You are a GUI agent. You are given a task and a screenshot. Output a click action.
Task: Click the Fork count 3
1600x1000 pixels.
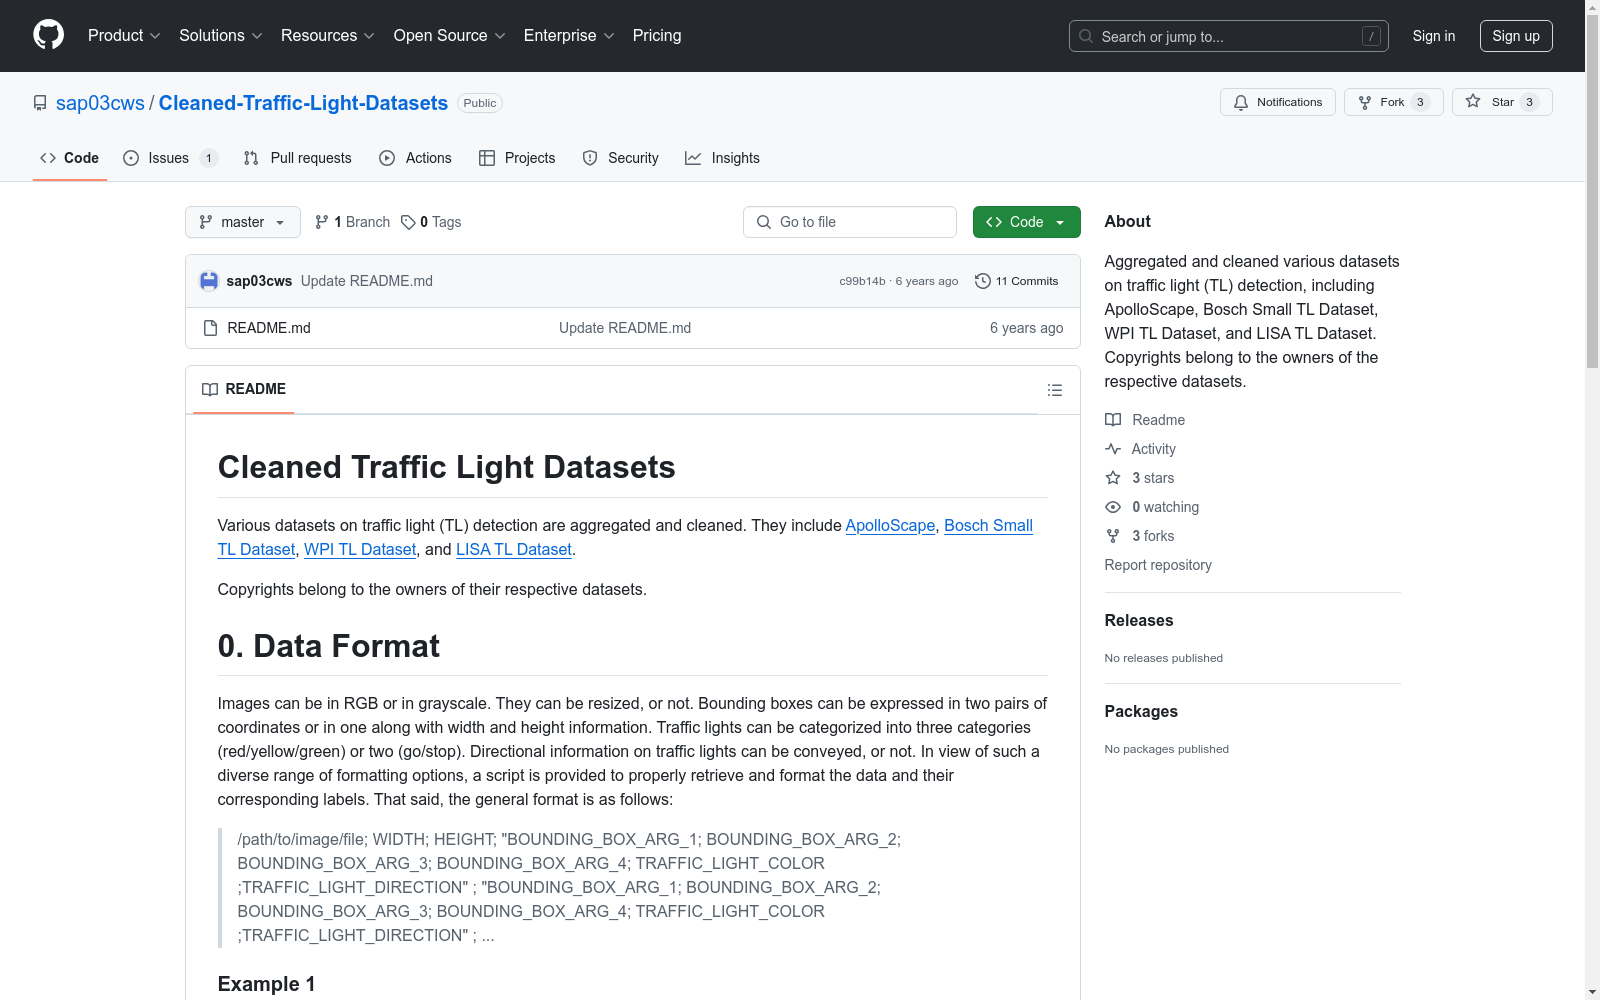tap(1420, 102)
